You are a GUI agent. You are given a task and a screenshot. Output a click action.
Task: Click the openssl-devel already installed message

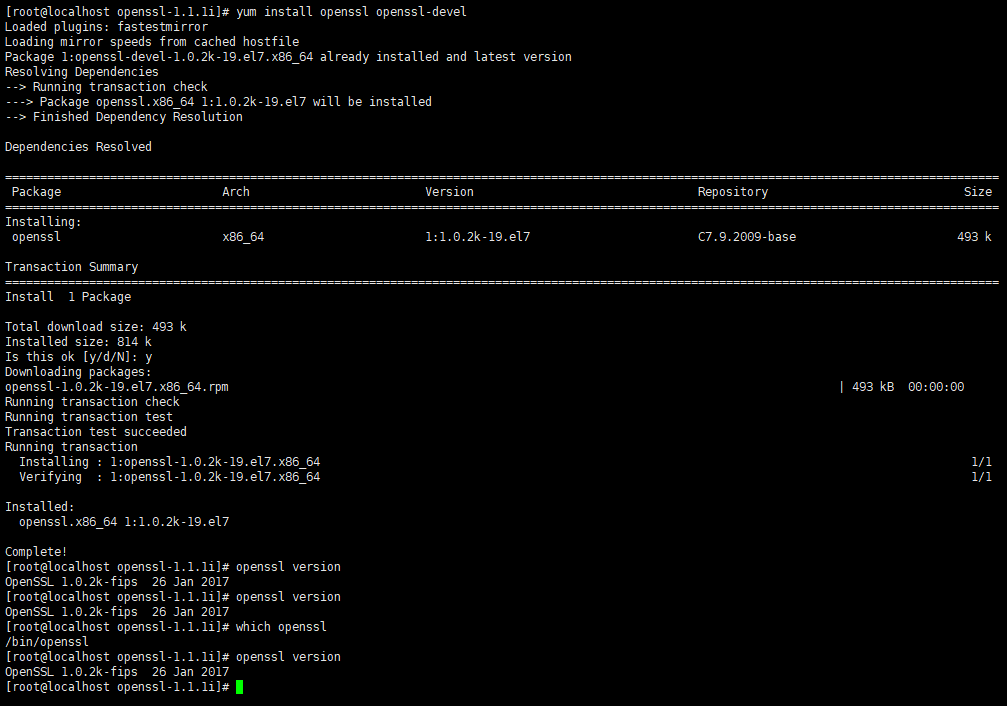pyautogui.click(x=288, y=57)
